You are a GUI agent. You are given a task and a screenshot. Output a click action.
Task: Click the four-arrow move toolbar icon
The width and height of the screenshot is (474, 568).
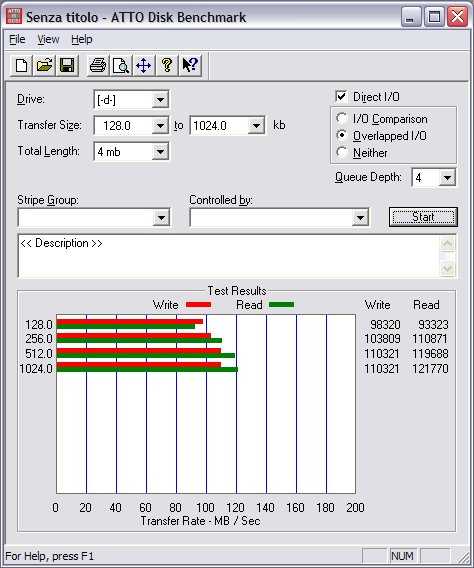143,66
